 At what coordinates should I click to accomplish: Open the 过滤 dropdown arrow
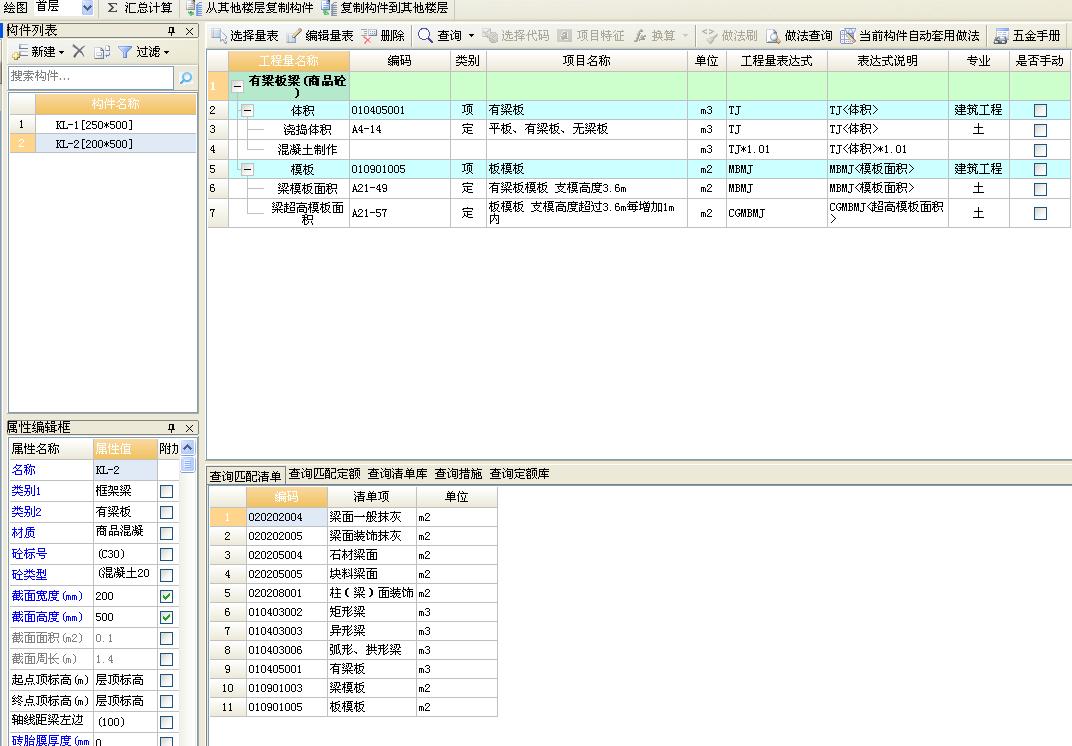[x=166, y=53]
